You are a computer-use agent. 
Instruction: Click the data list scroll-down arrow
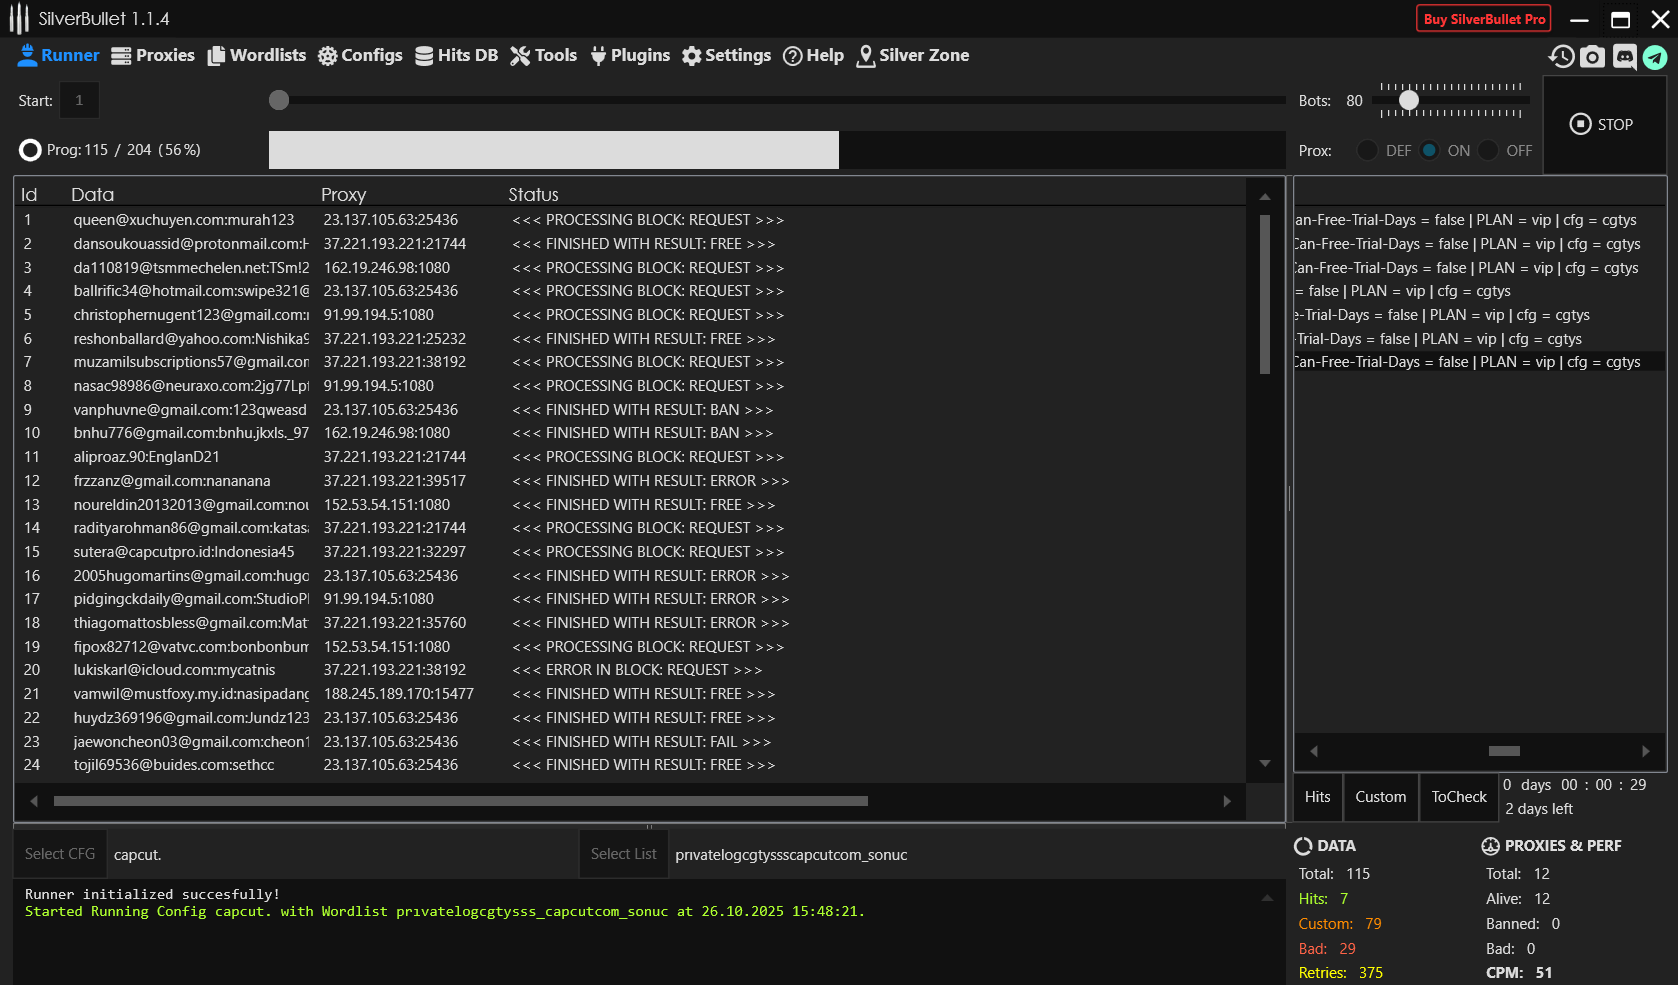(x=1265, y=763)
